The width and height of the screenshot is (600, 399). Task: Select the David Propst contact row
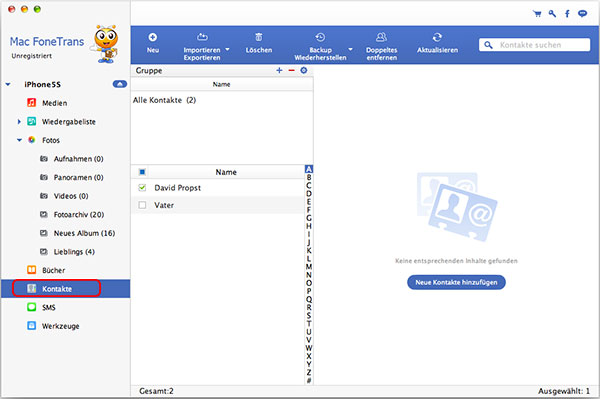click(x=217, y=187)
